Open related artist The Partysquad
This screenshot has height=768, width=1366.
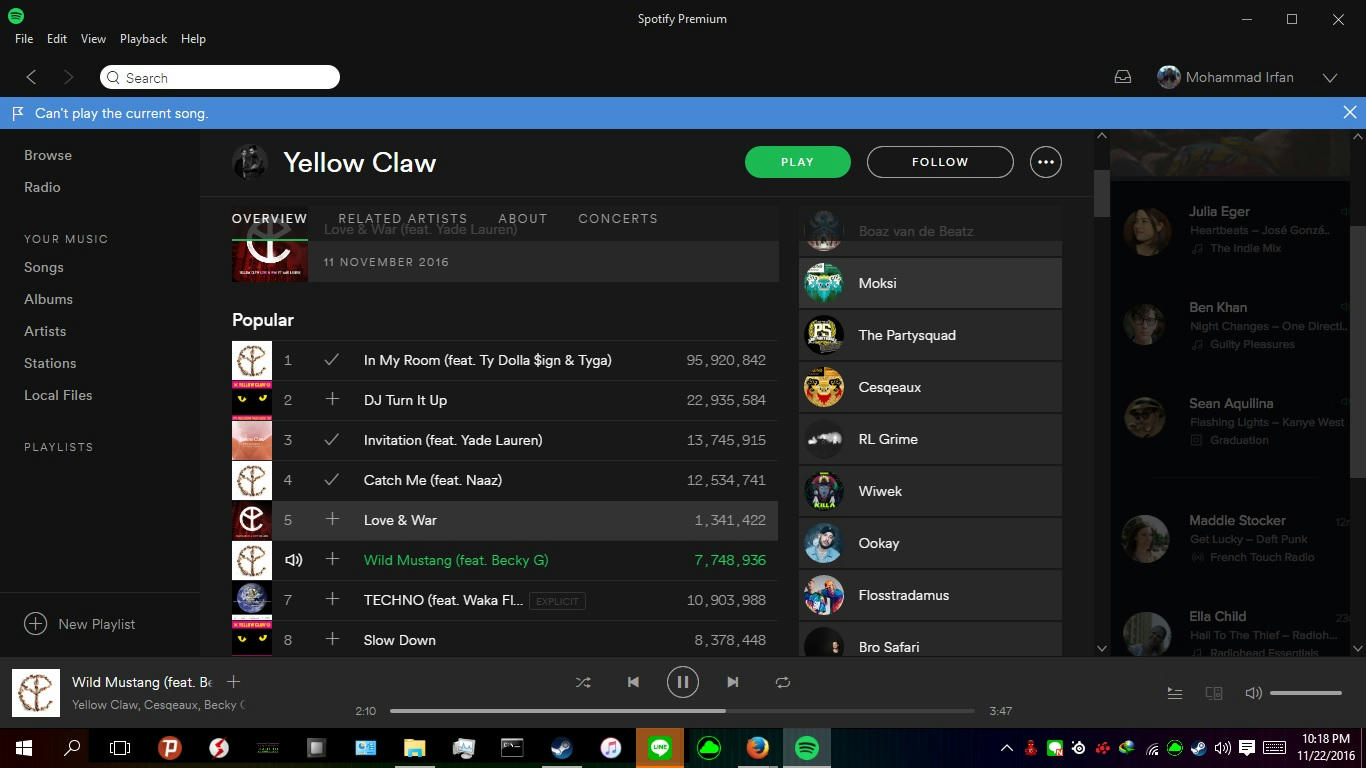pyautogui.click(x=930, y=335)
